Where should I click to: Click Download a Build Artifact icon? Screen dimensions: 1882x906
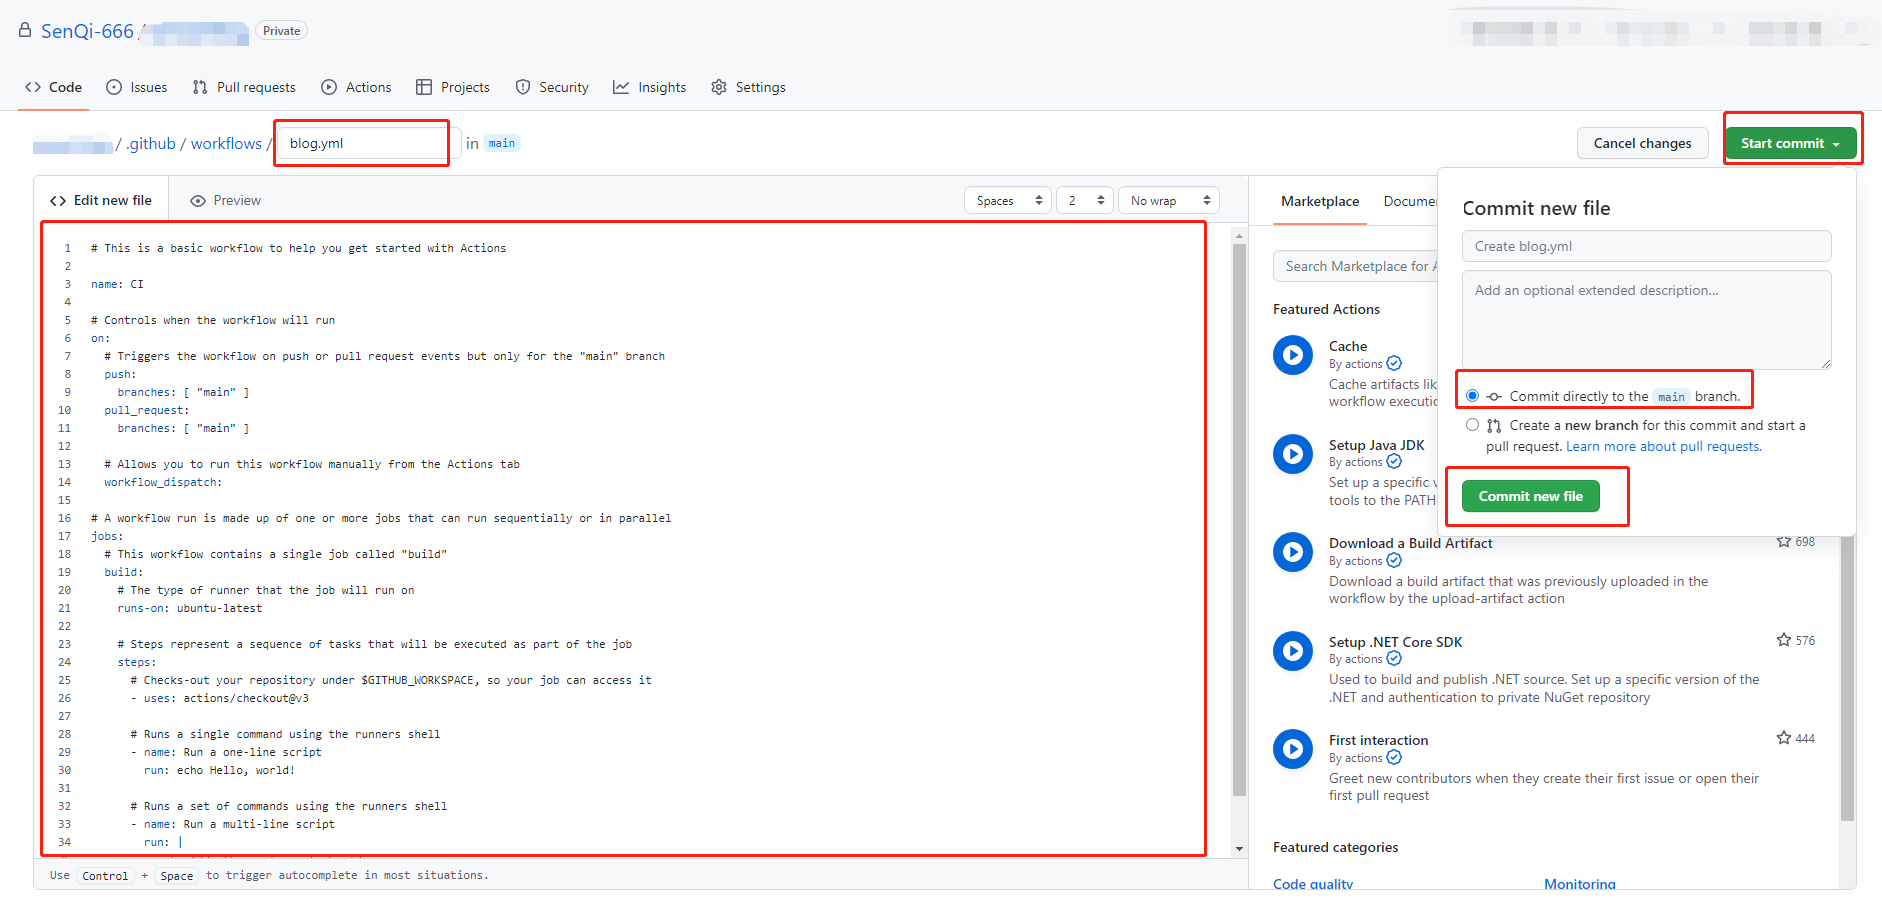1293,552
